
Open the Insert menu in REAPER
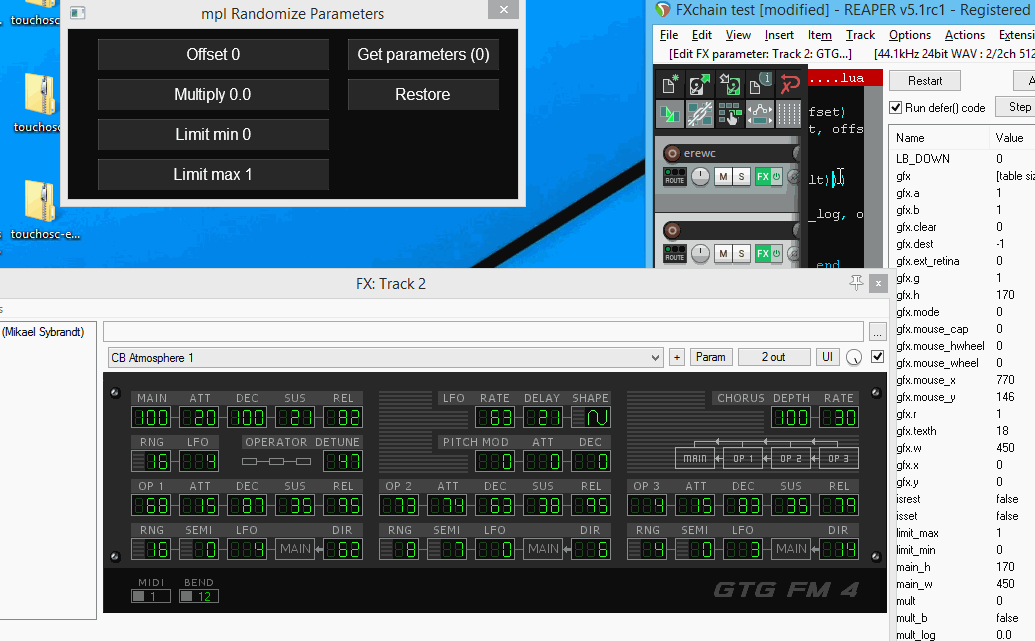(x=779, y=35)
